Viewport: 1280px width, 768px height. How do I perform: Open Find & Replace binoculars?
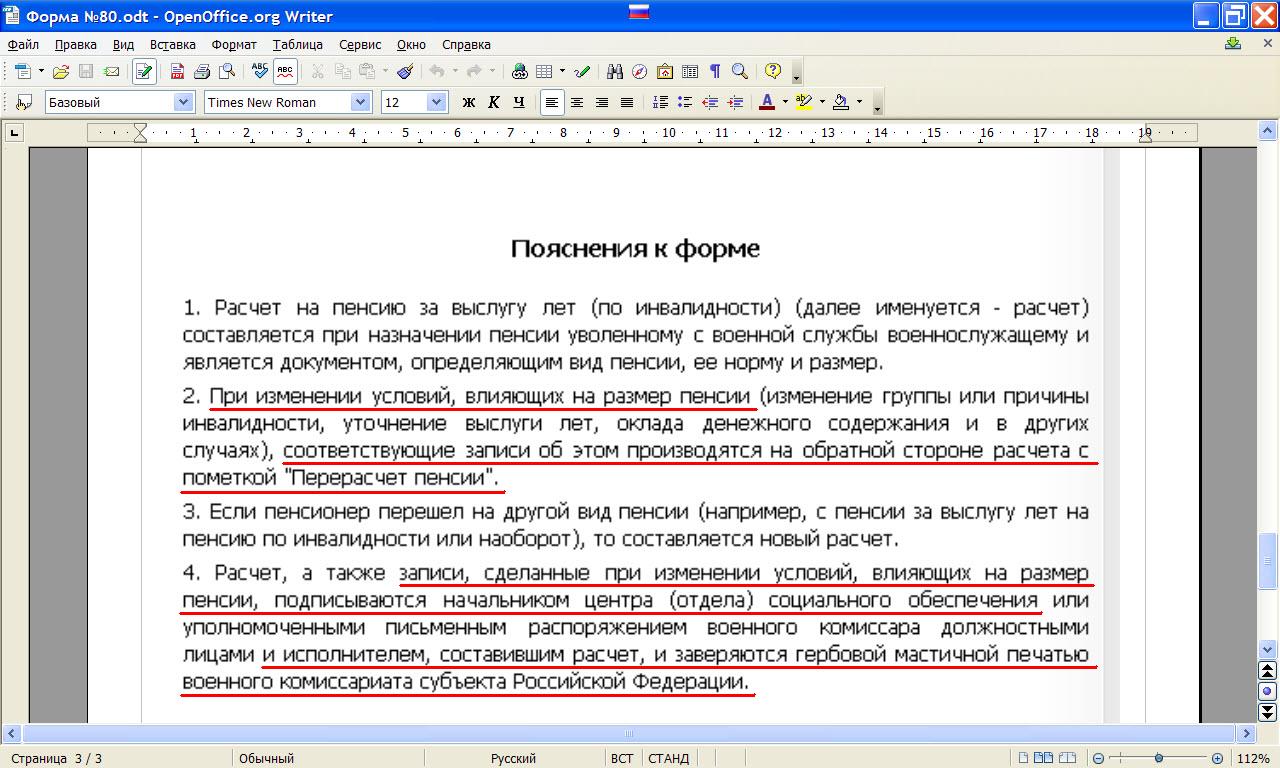[615, 71]
